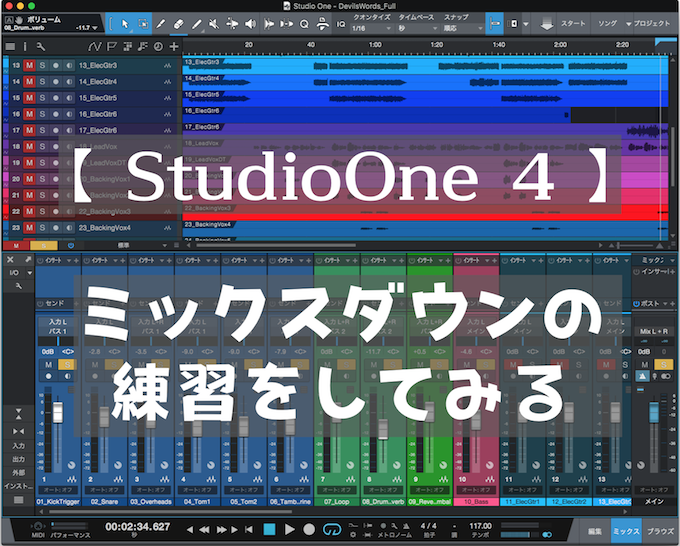The height and width of the screenshot is (546, 680).
Task: Open the Snap mode dropdown
Action: point(463,28)
